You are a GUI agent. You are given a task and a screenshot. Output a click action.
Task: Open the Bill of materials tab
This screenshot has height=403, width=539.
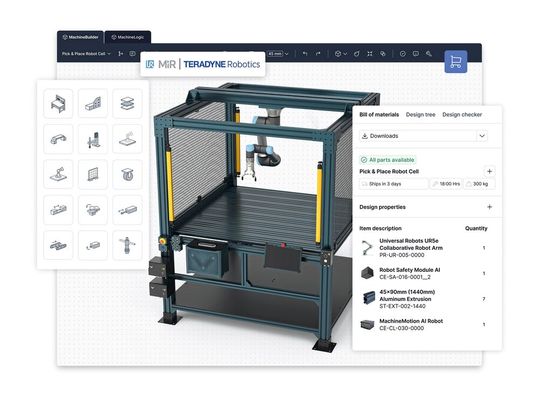tap(379, 115)
